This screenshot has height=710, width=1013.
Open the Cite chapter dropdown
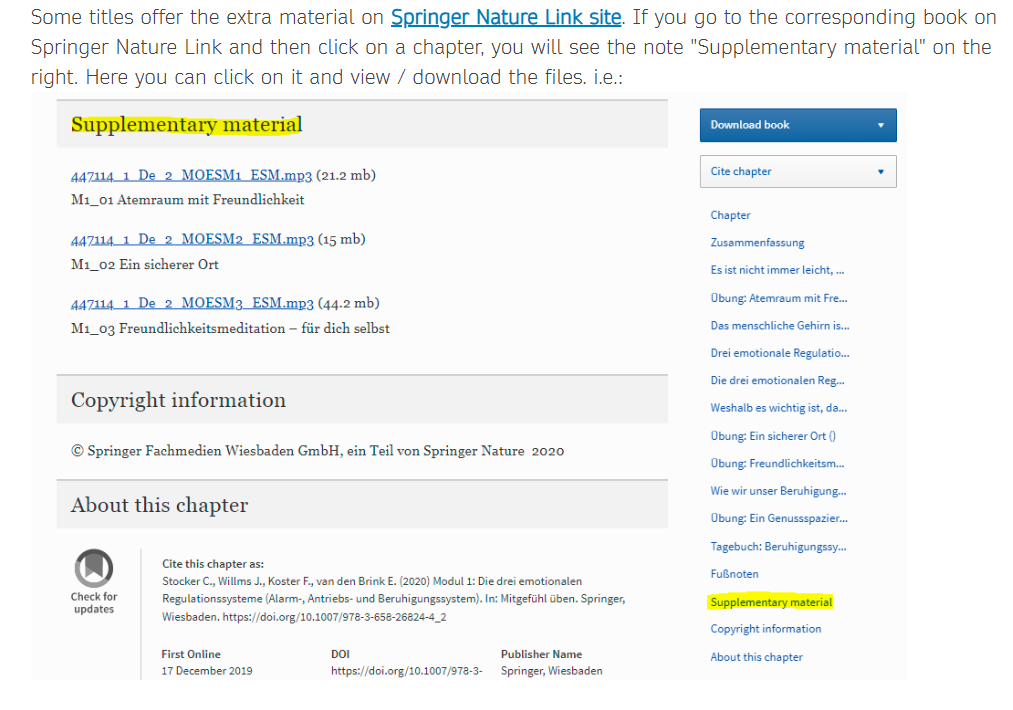coord(798,172)
